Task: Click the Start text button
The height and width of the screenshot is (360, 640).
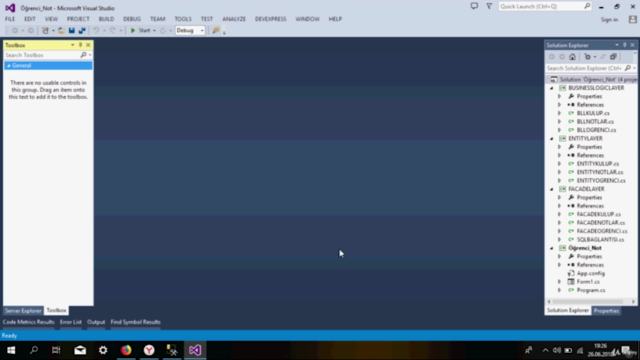Action: [144, 31]
